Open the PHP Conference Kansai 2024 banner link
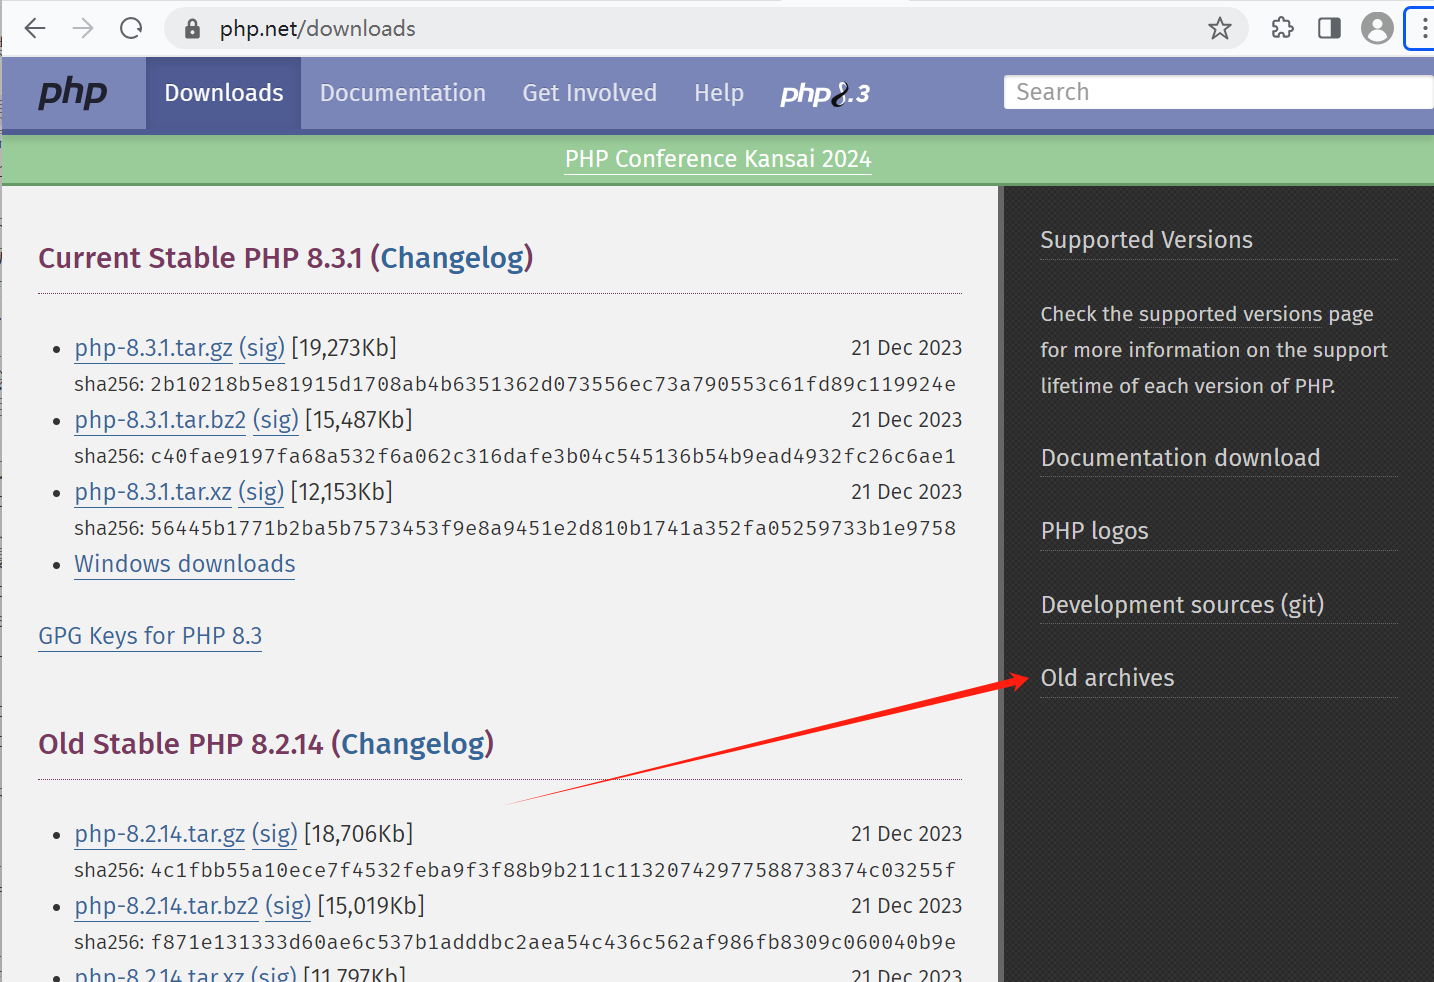 tap(718, 159)
